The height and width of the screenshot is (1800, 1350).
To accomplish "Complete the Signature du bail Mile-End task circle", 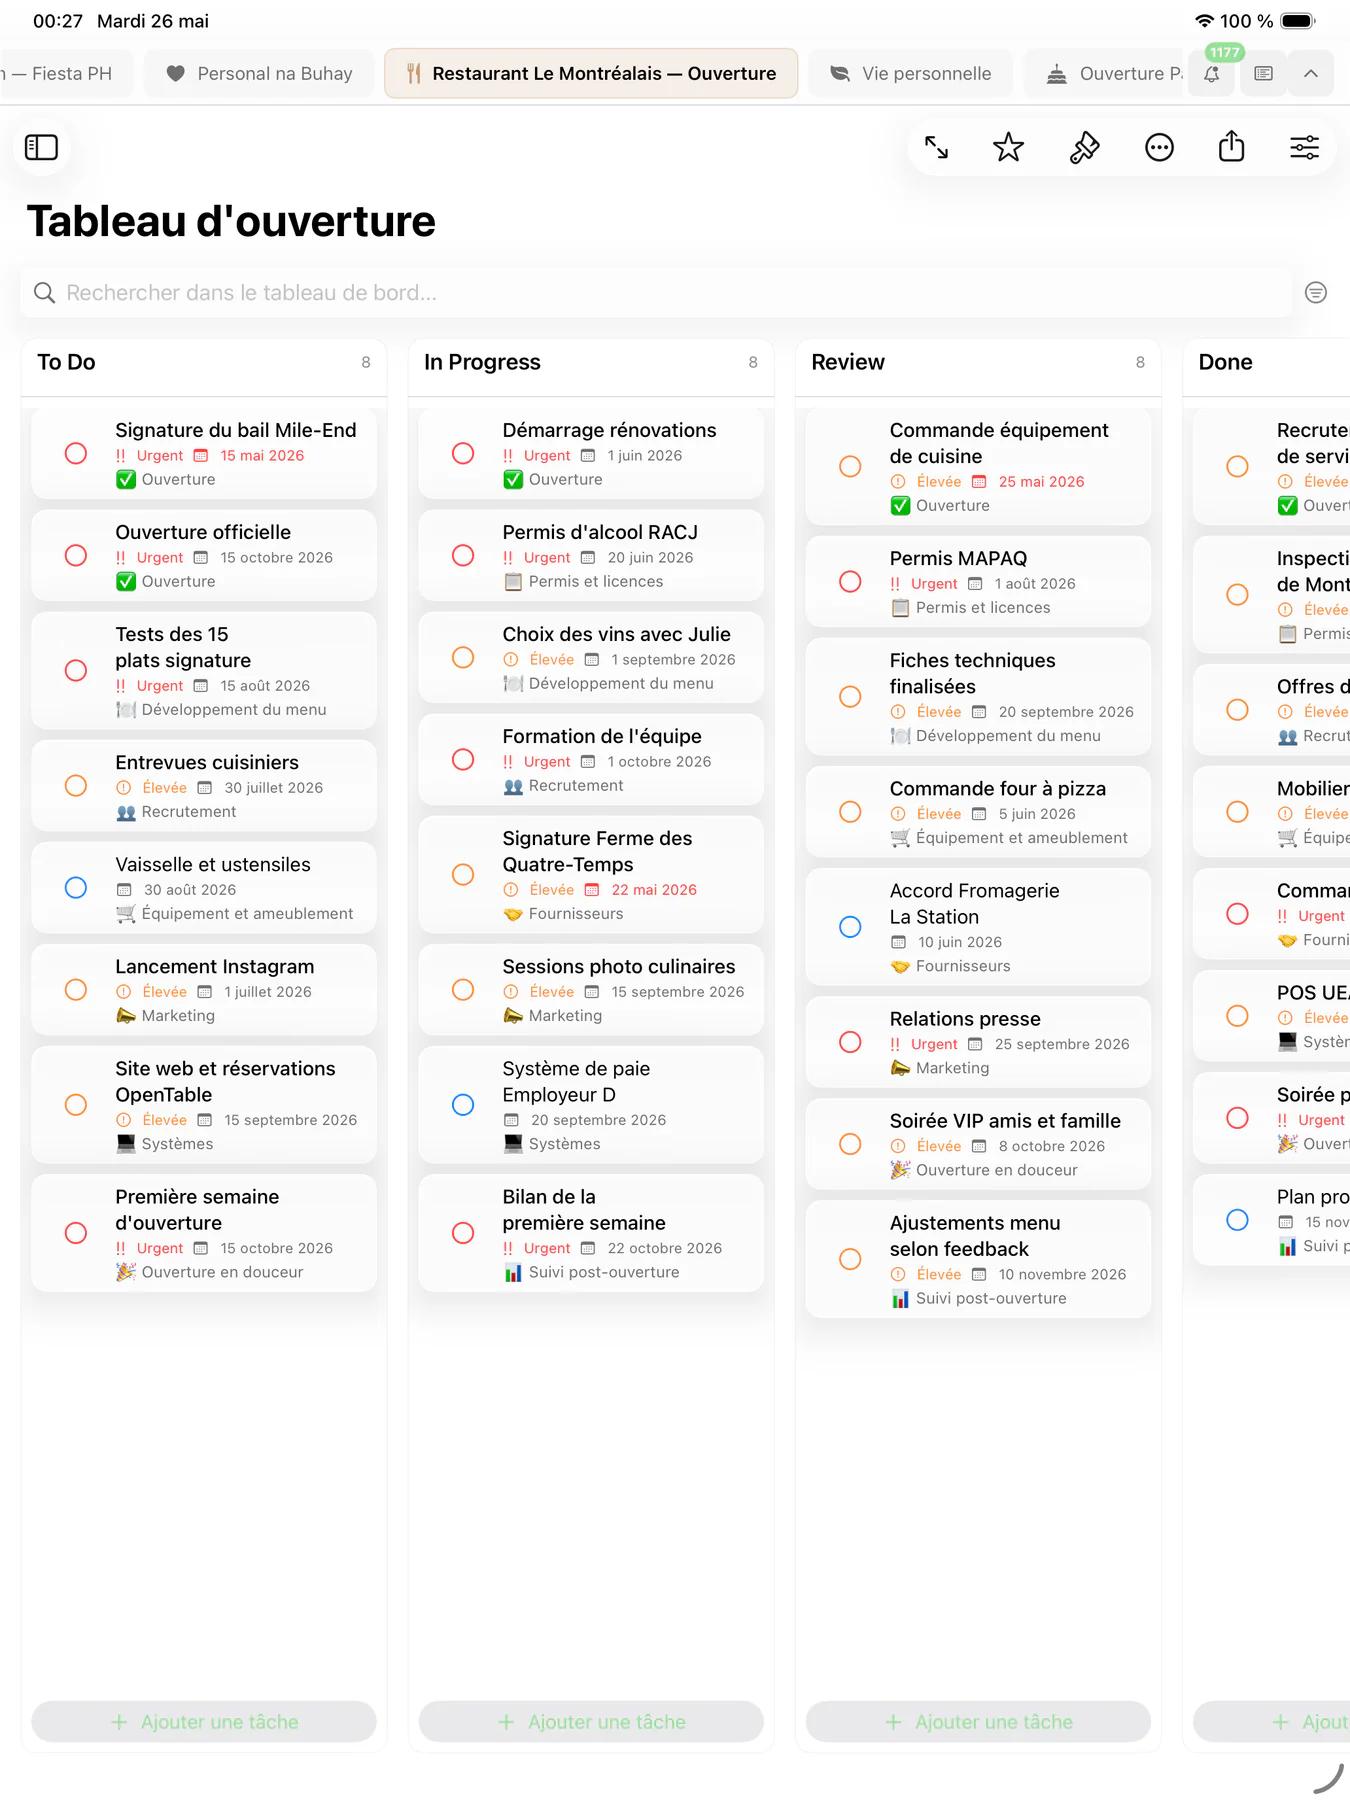I will point(76,453).
